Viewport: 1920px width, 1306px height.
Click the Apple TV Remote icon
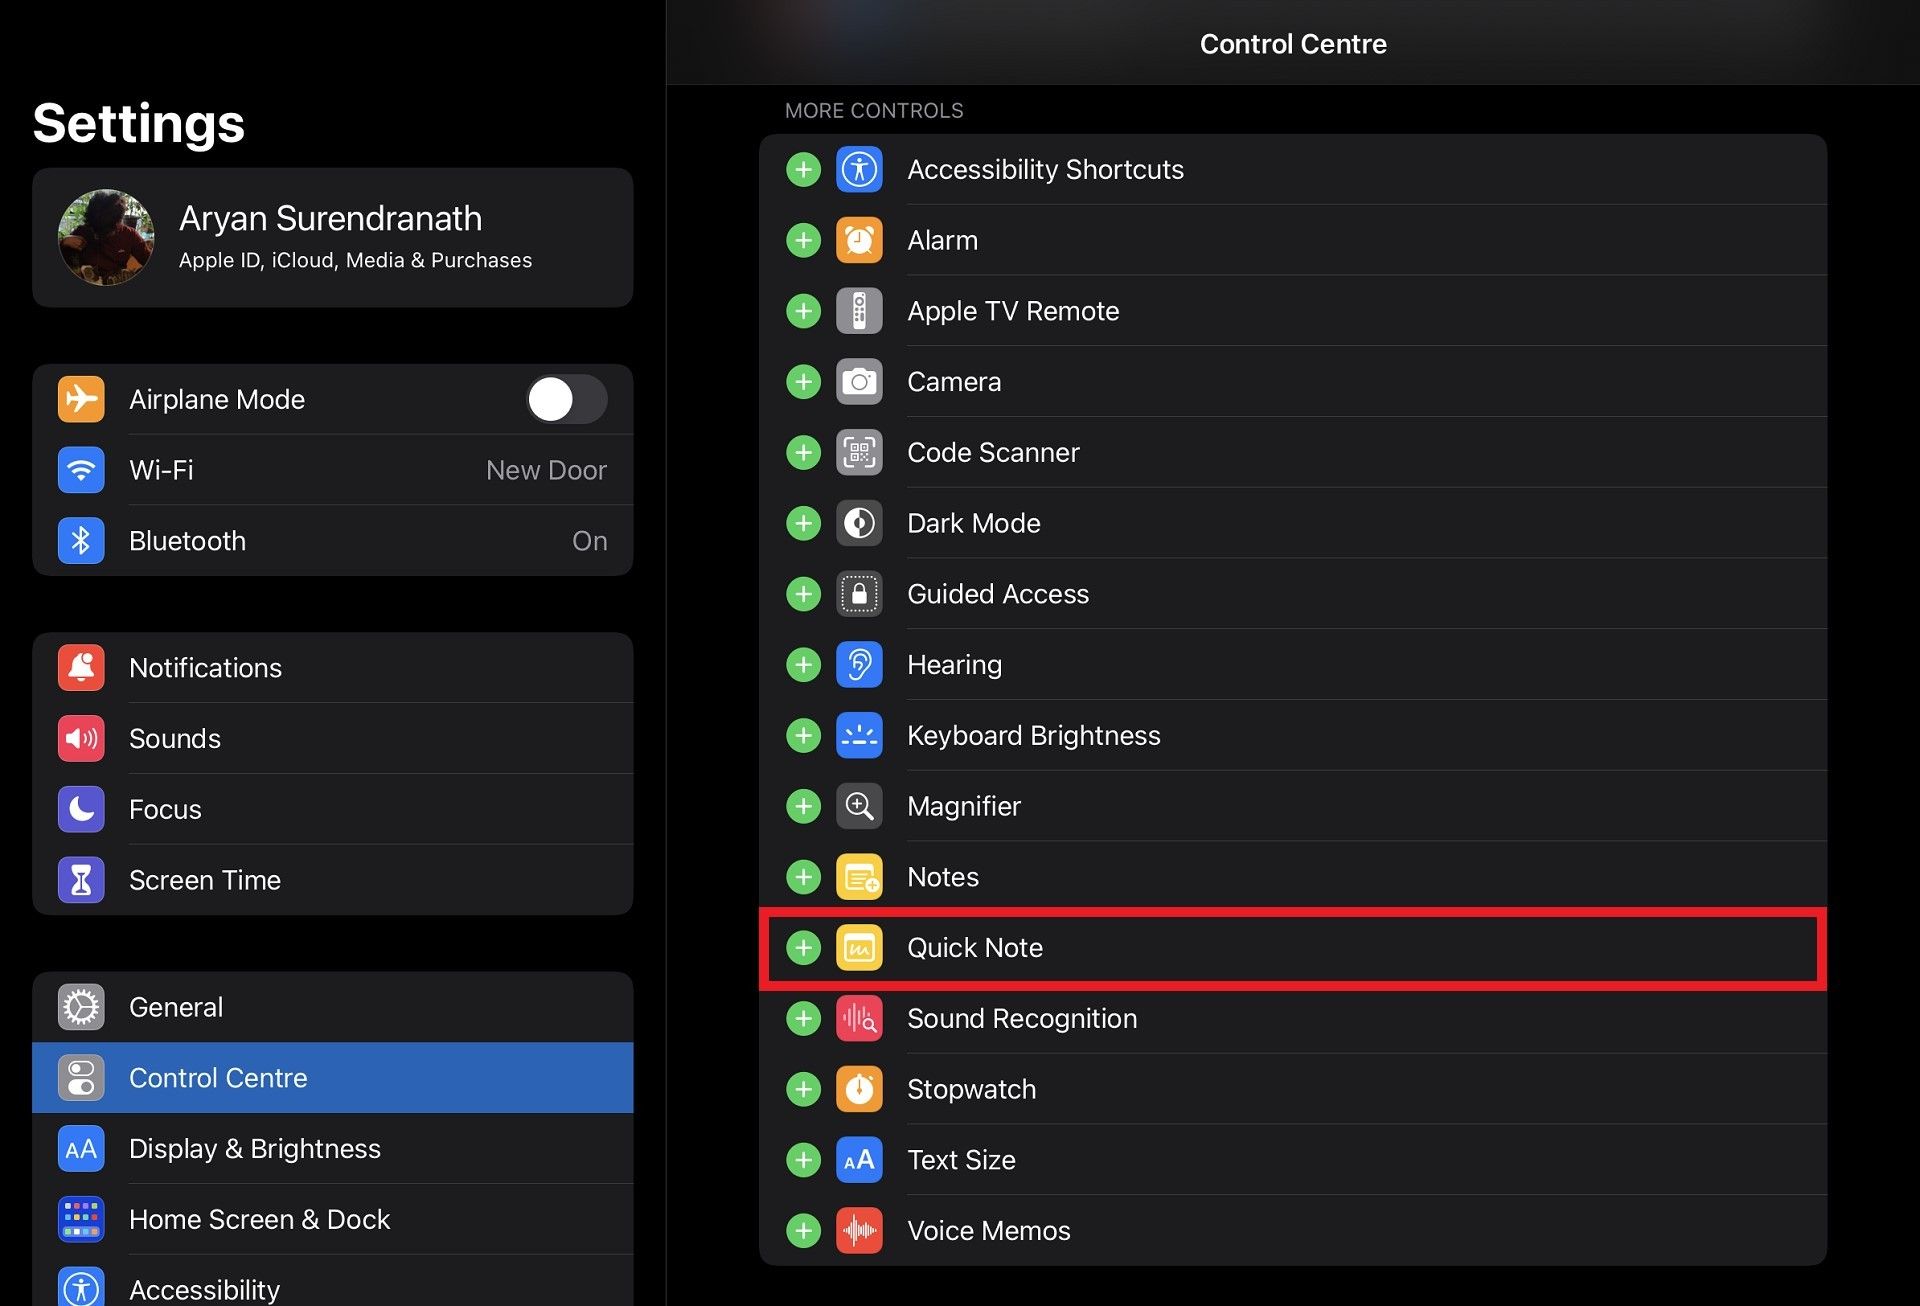pos(859,311)
